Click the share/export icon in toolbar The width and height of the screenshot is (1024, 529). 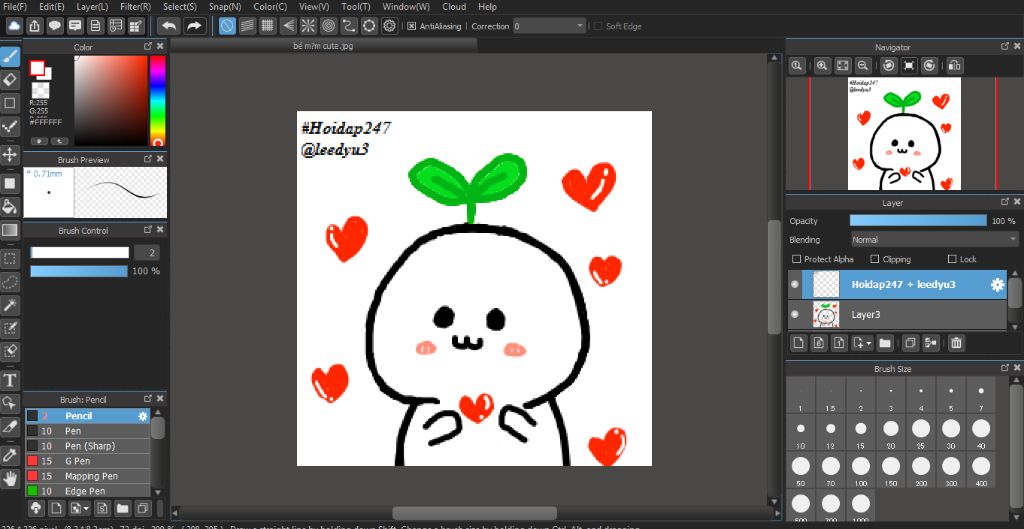[35, 26]
